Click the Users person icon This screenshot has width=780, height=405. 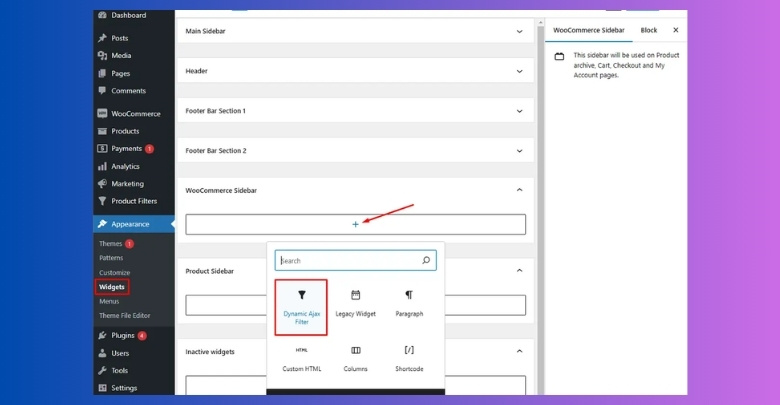[102, 353]
